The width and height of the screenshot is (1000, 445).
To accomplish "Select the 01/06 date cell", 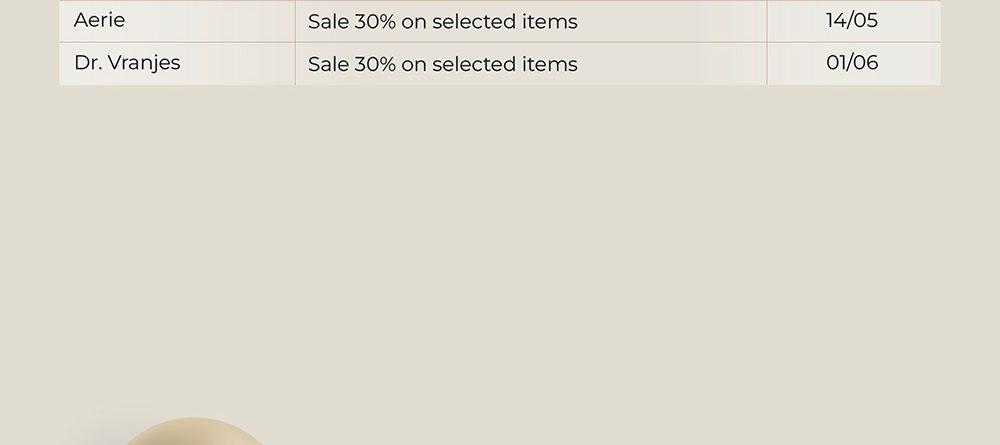I will [853, 64].
